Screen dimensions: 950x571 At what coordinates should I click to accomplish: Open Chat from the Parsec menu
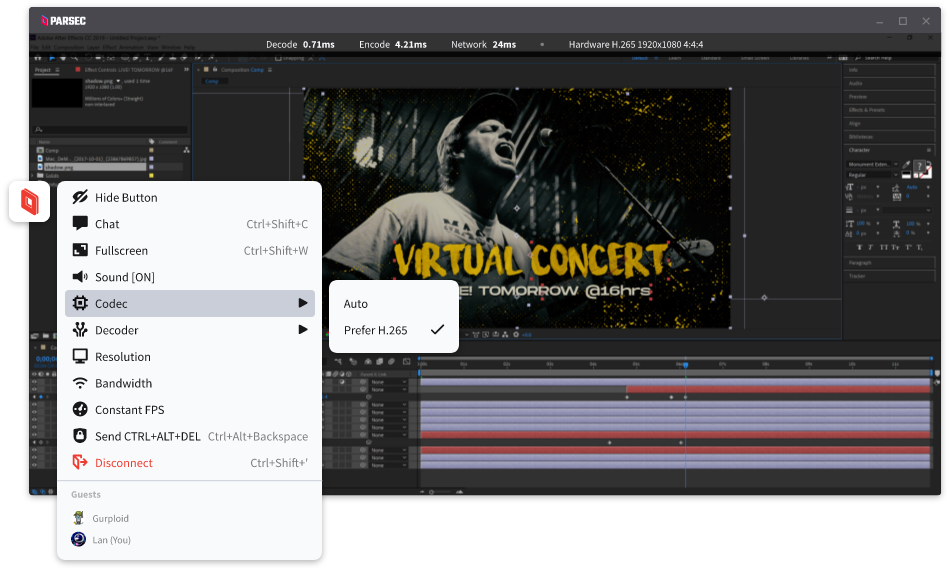click(x=190, y=224)
